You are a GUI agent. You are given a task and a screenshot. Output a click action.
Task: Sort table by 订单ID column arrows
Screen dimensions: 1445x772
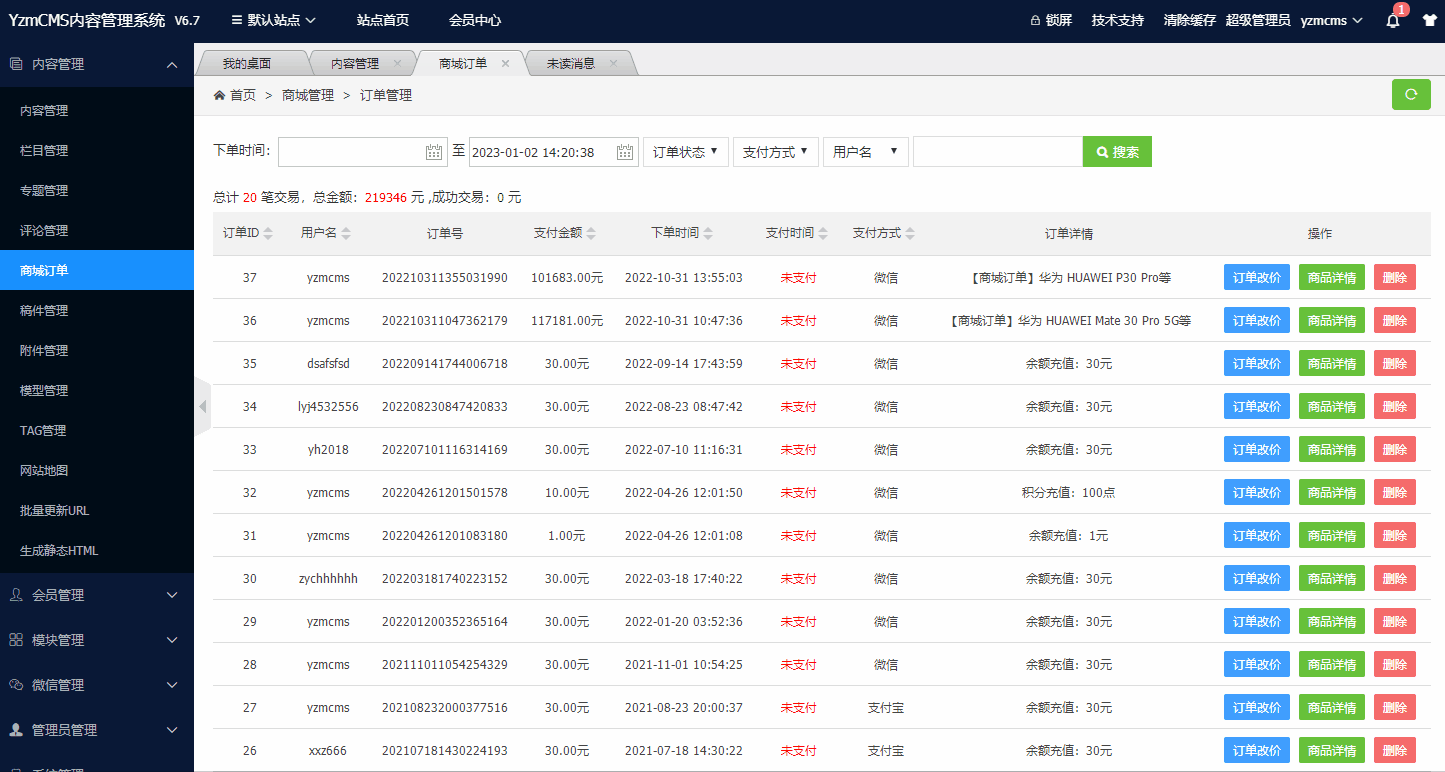tap(267, 233)
